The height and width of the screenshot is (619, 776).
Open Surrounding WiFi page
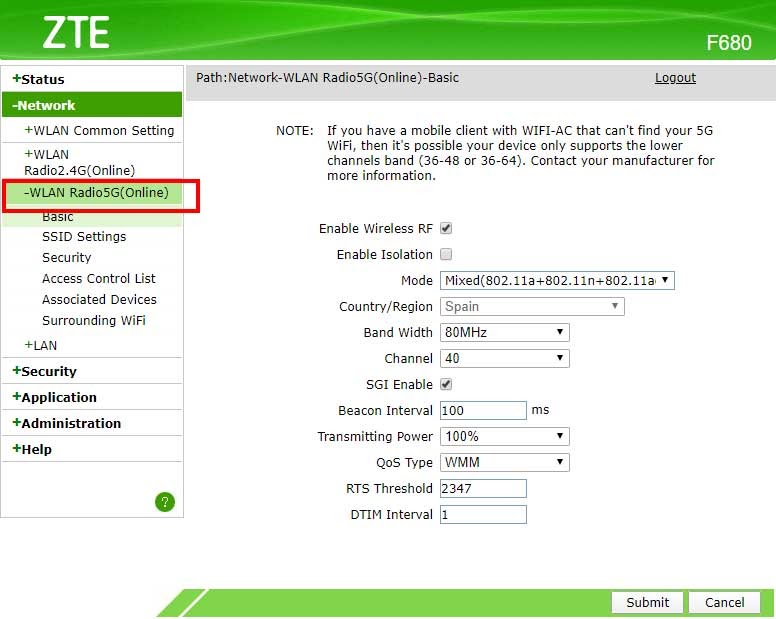(x=94, y=321)
